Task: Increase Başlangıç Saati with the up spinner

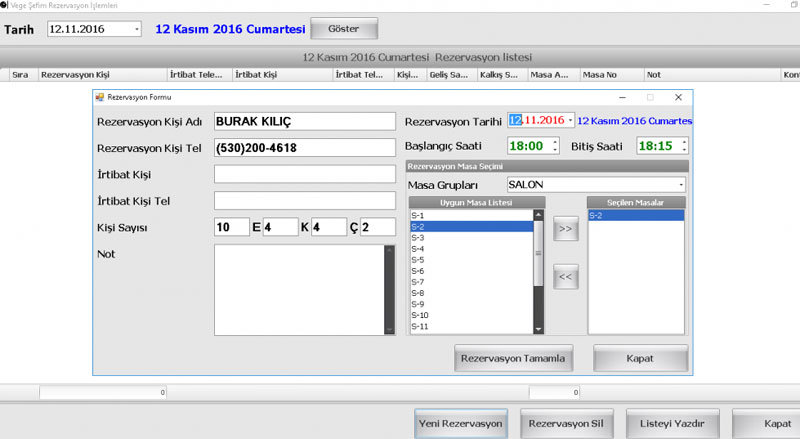Action: 555,142
